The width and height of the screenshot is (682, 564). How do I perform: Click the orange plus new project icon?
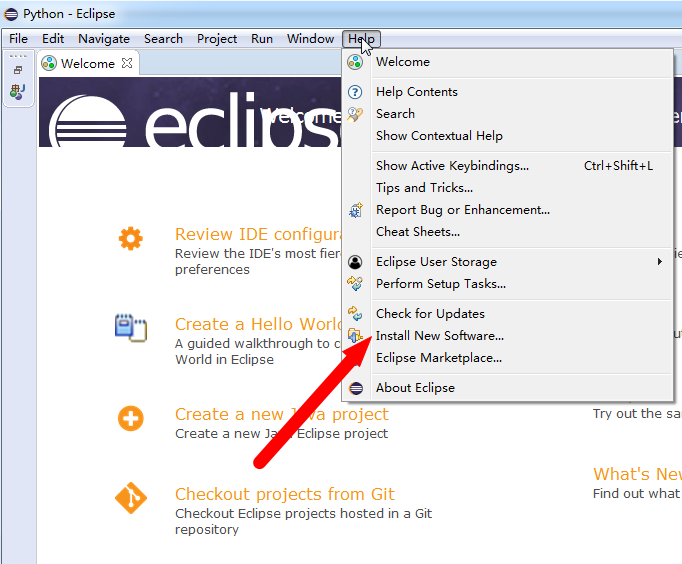(130, 418)
